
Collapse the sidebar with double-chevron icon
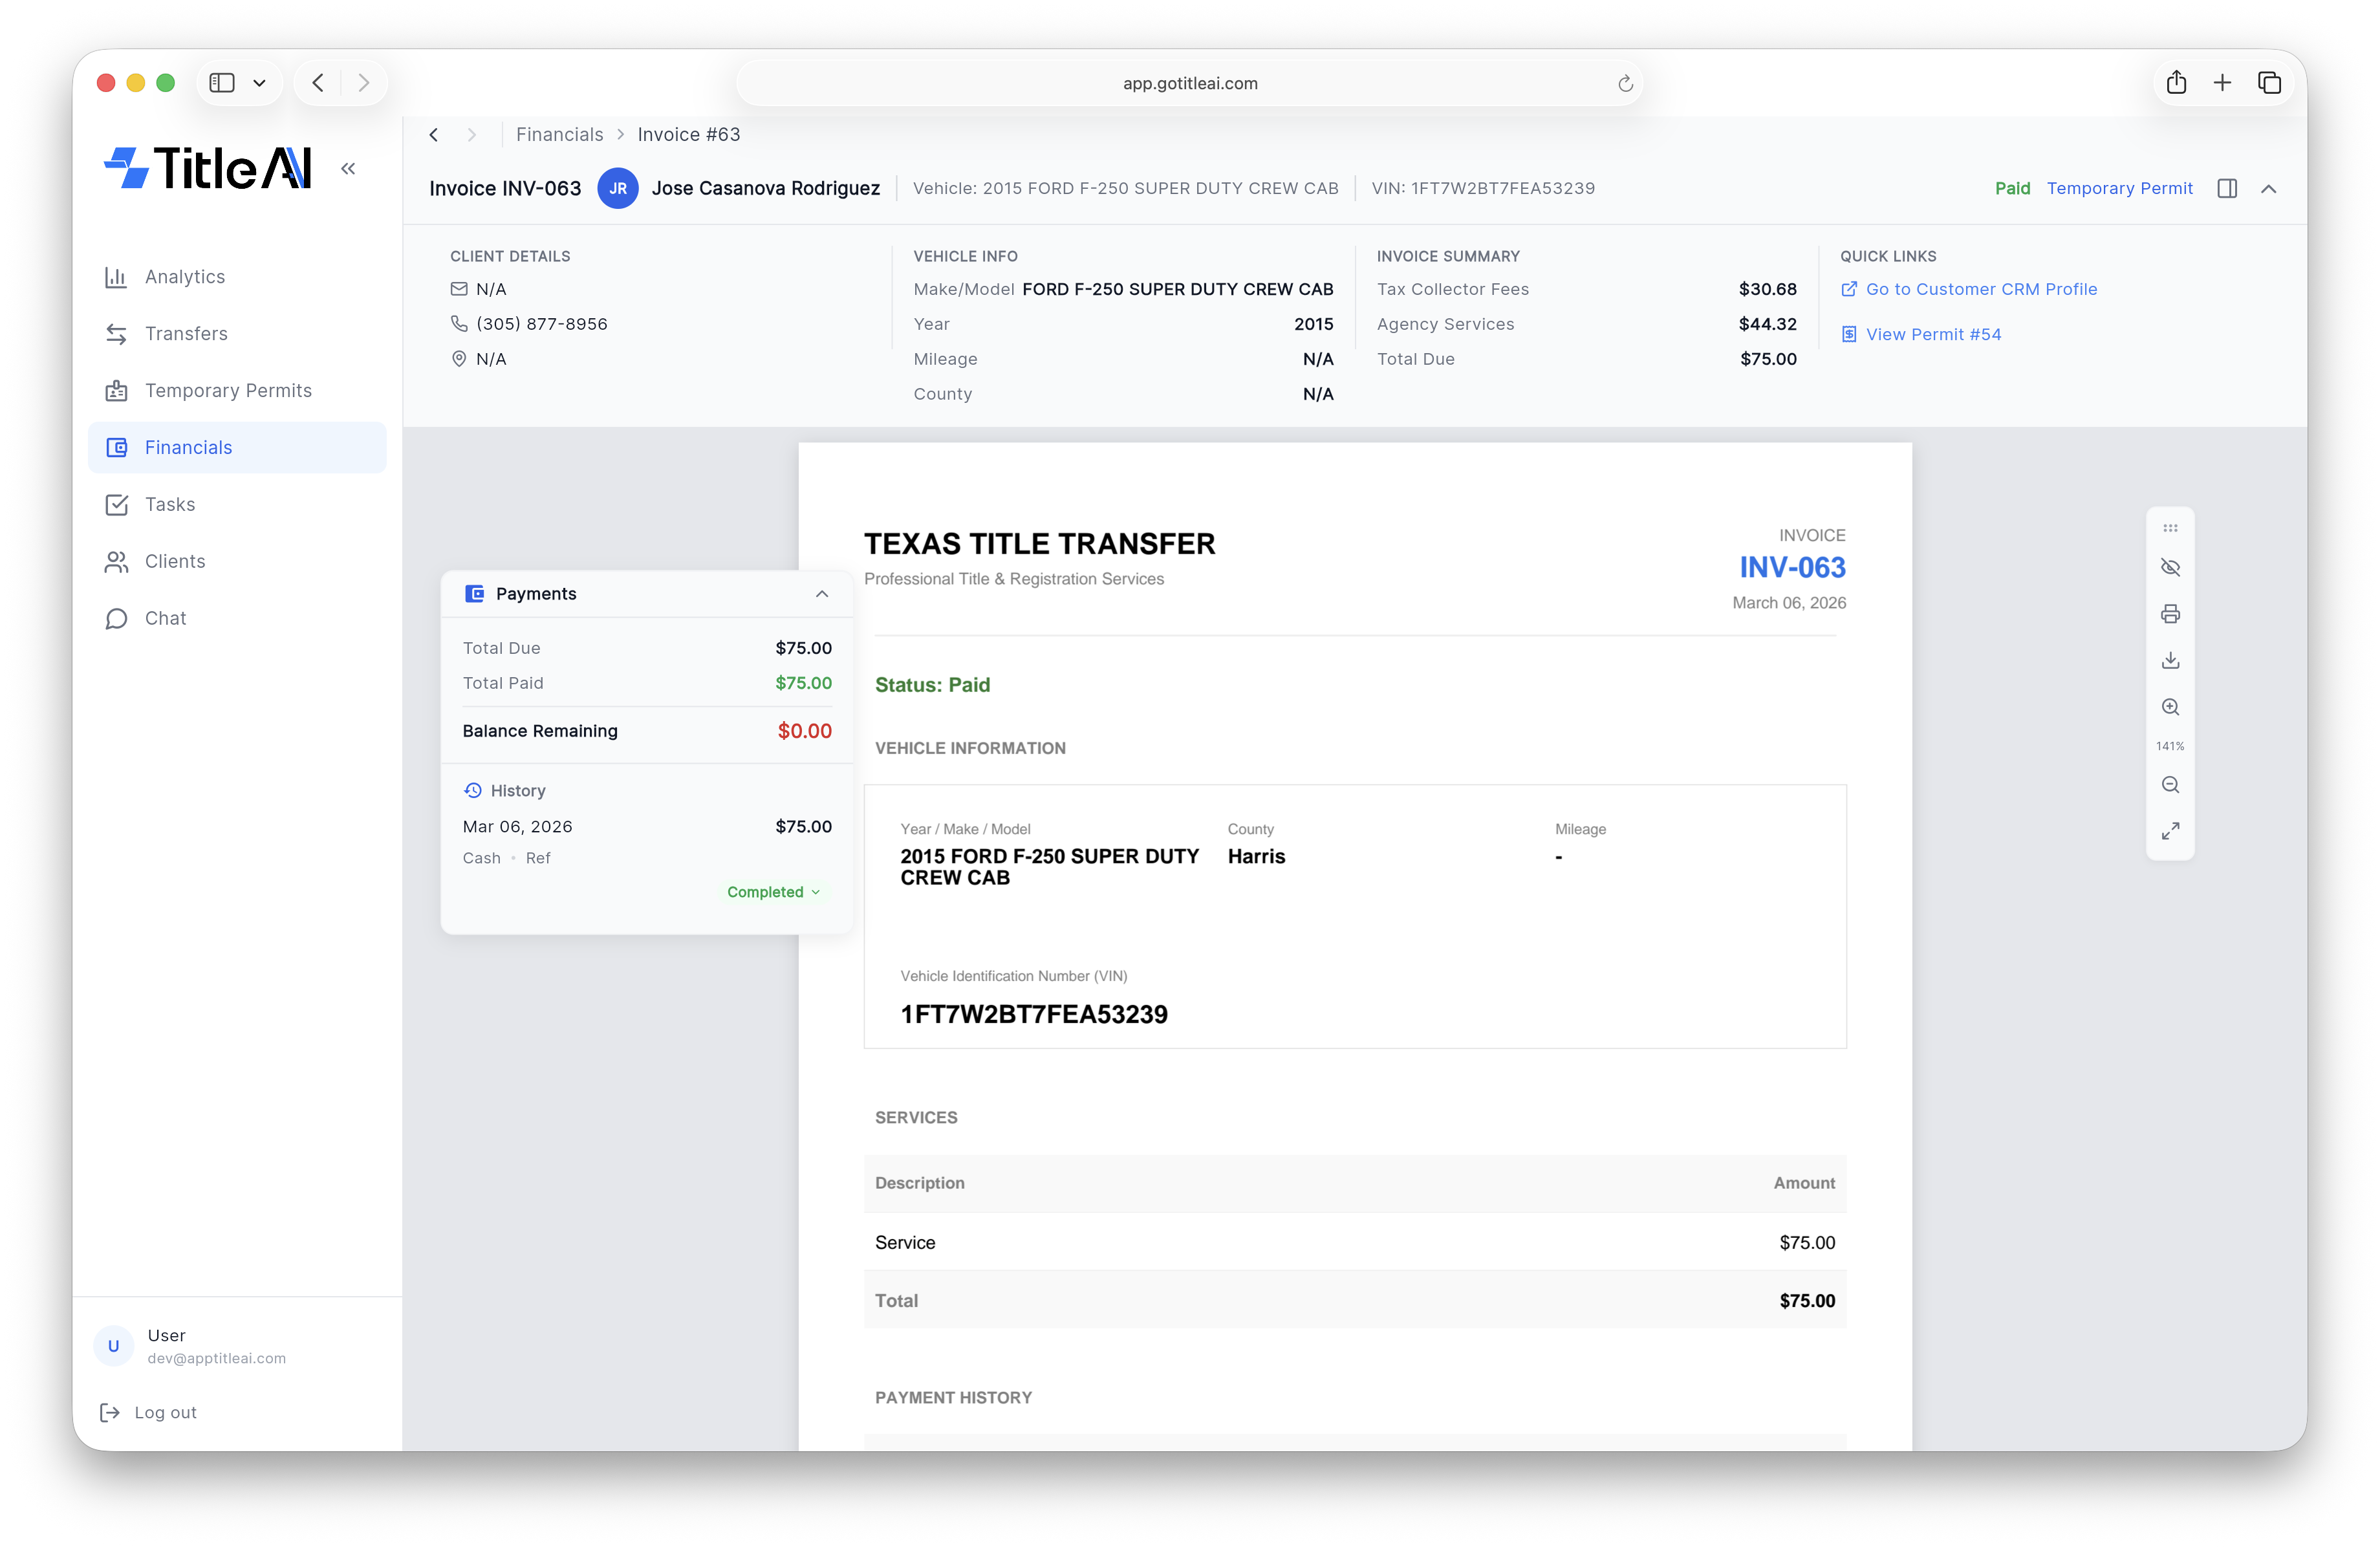click(348, 168)
